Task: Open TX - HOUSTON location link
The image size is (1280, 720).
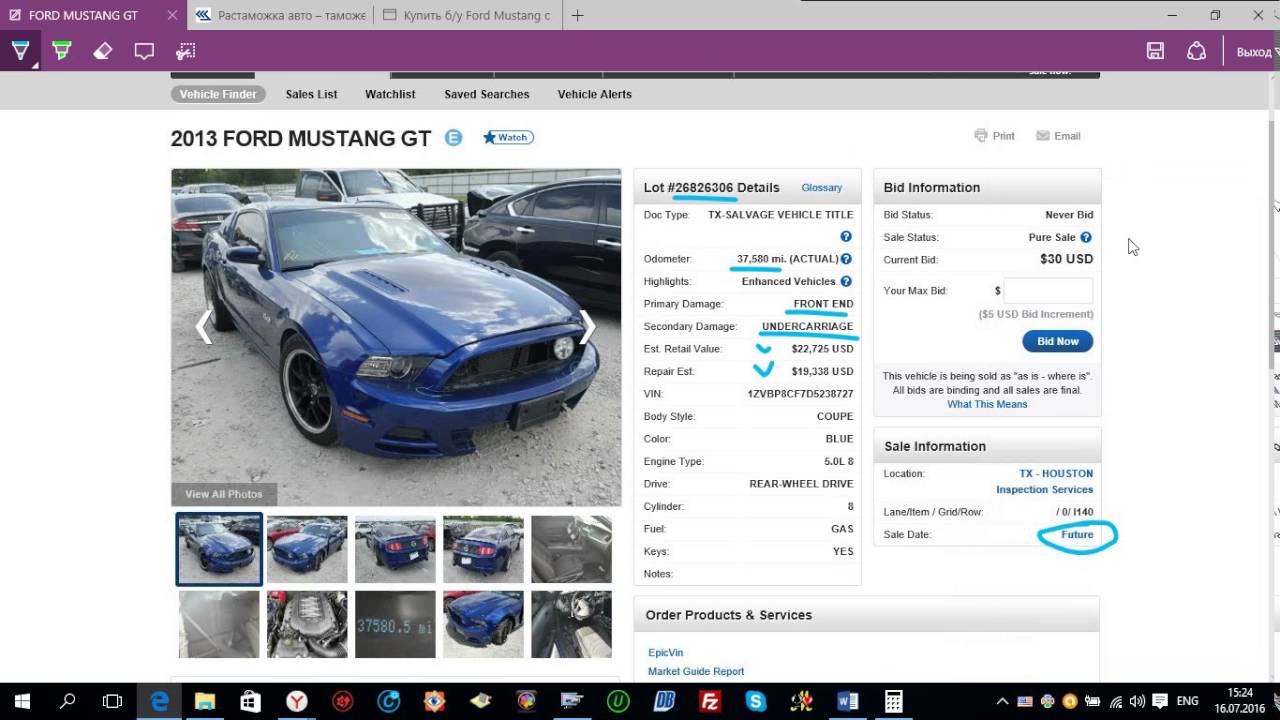Action: click(x=1056, y=474)
